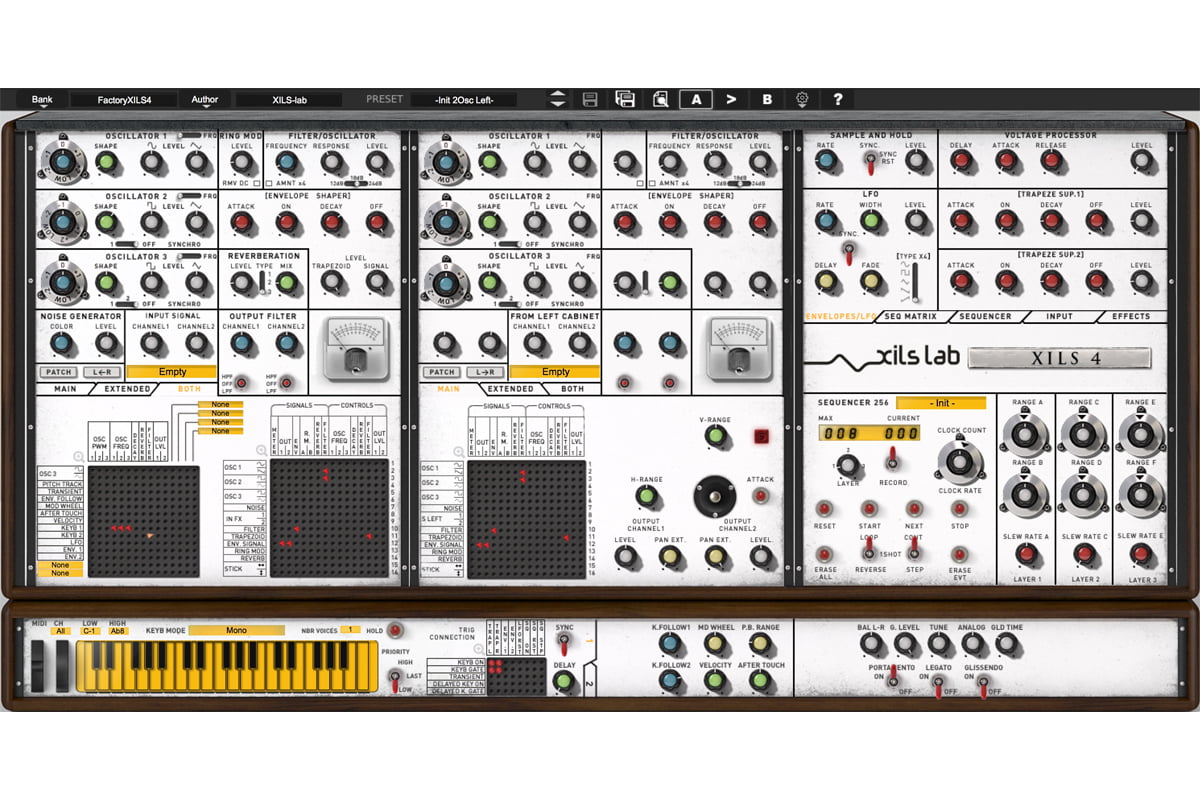Click the red square button beside V-Range

[760, 435]
